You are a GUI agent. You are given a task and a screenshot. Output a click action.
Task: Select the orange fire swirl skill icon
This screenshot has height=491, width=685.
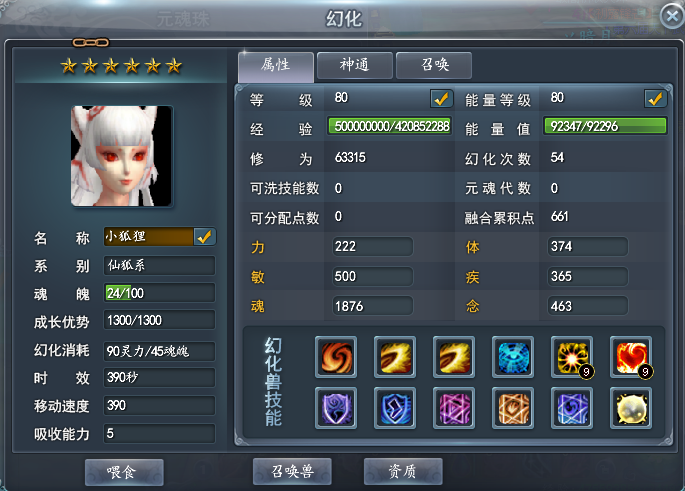(336, 357)
